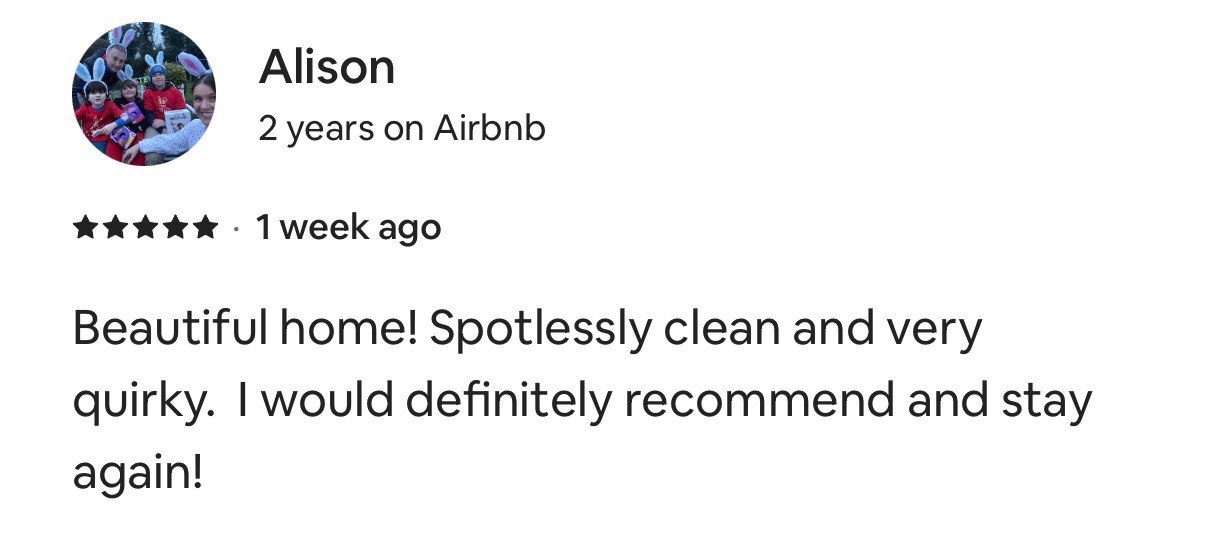Click the word "clean" in the review
The width and height of the screenshot is (1206, 541).
point(722,330)
